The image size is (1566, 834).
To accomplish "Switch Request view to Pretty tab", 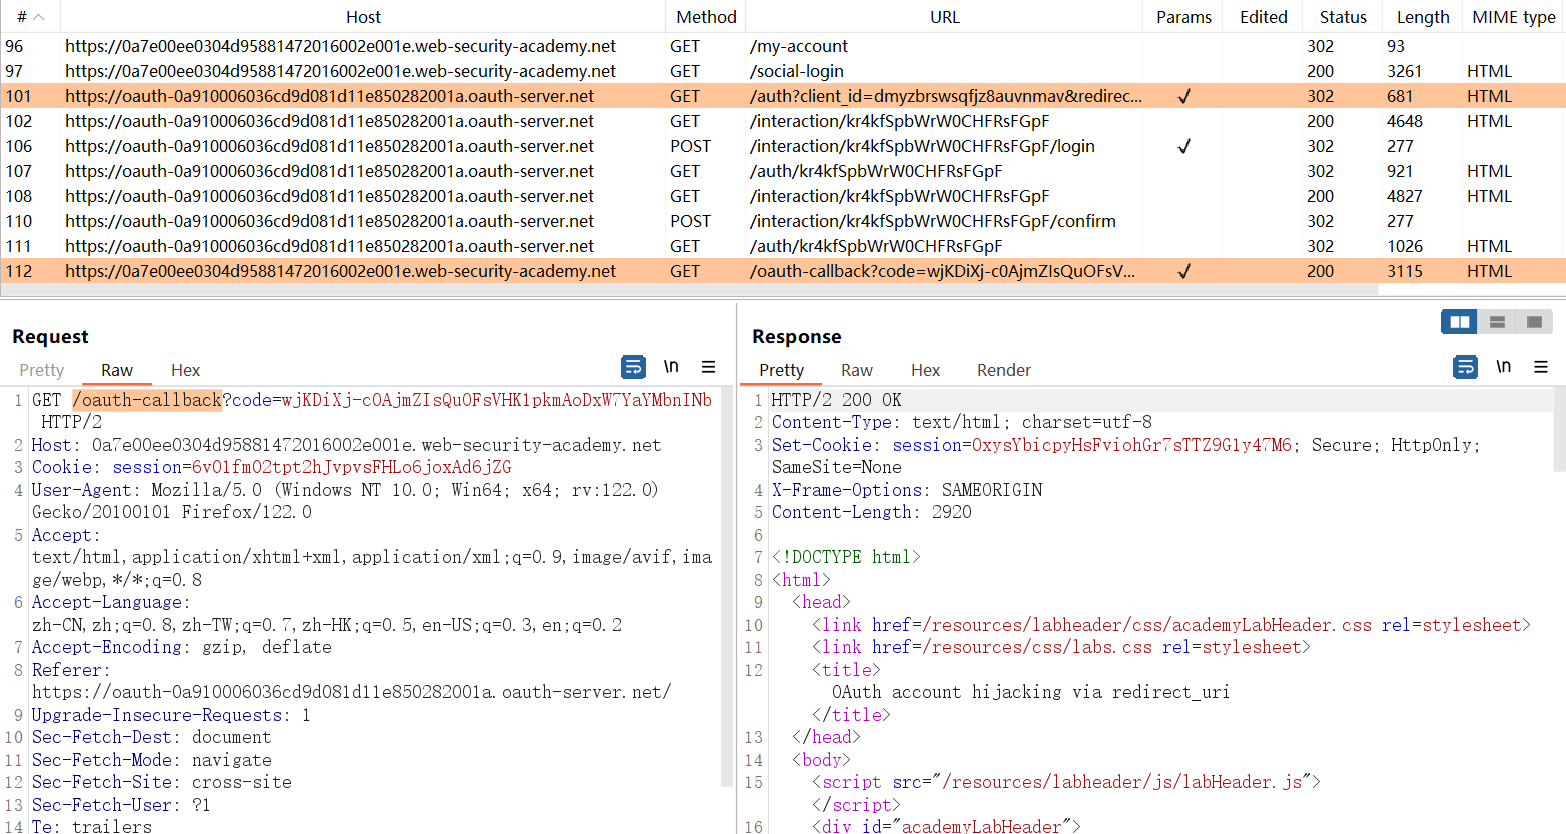I will tap(41, 370).
